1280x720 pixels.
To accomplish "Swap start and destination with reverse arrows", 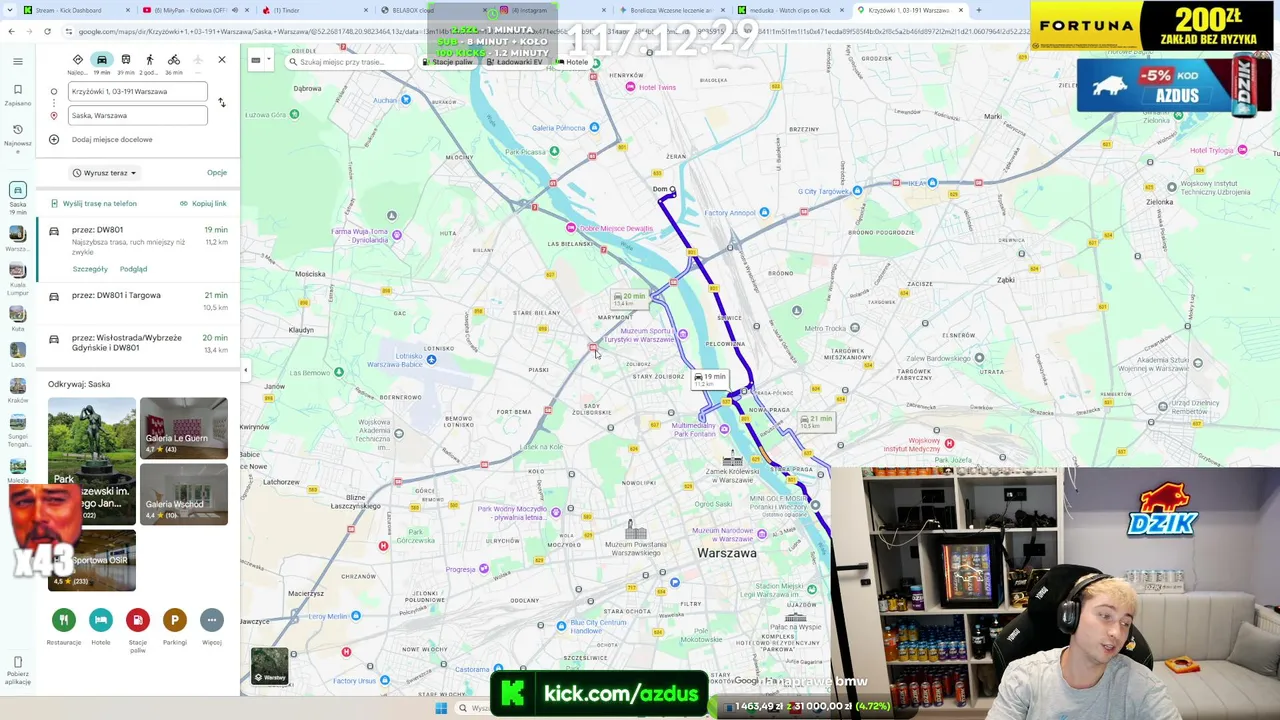I will tap(222, 103).
